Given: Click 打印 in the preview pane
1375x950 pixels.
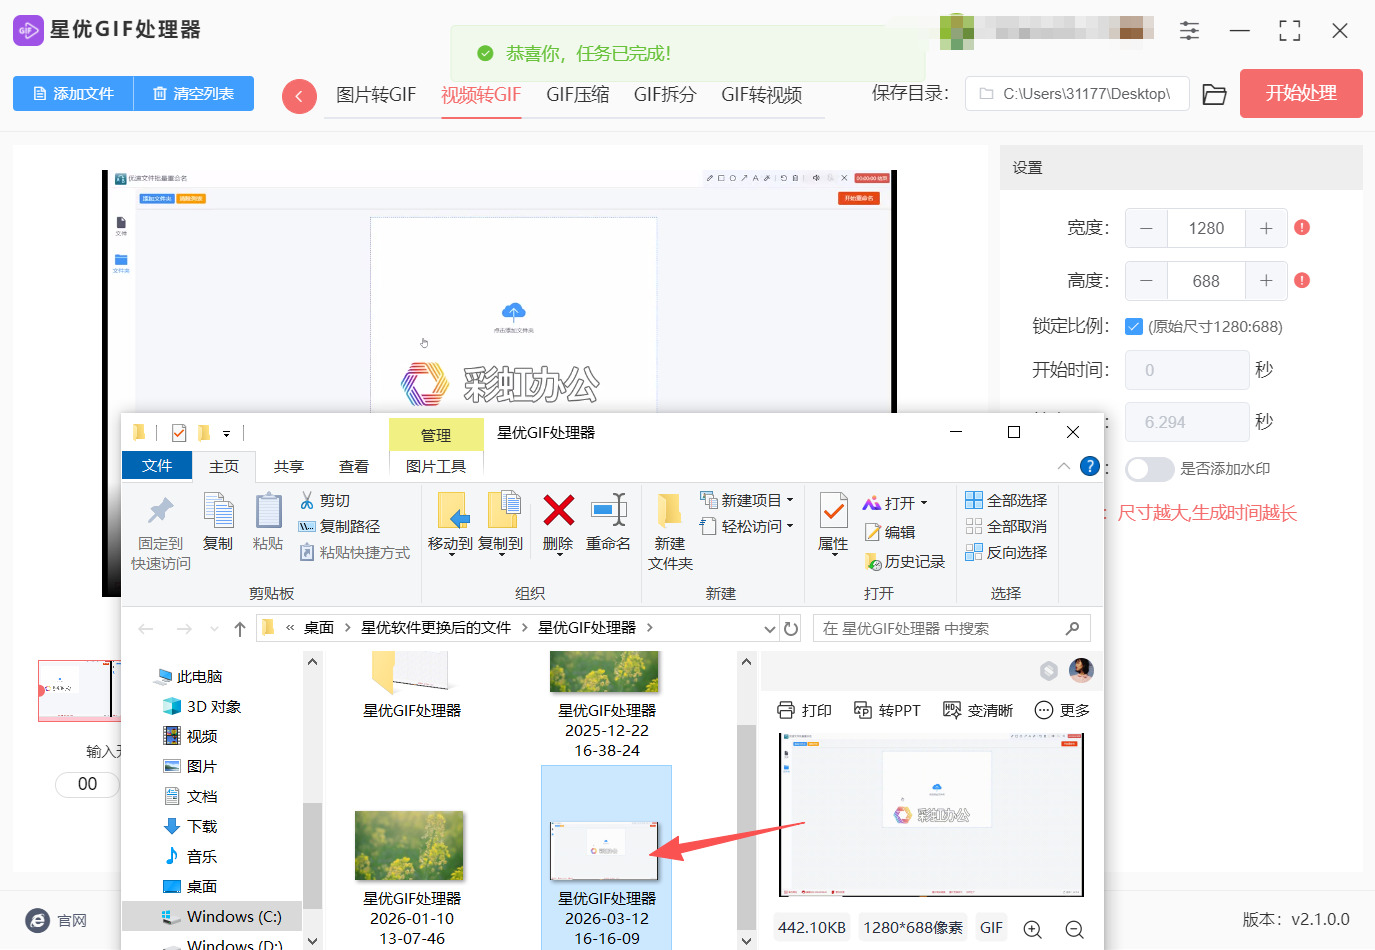Looking at the screenshot, I should [805, 710].
